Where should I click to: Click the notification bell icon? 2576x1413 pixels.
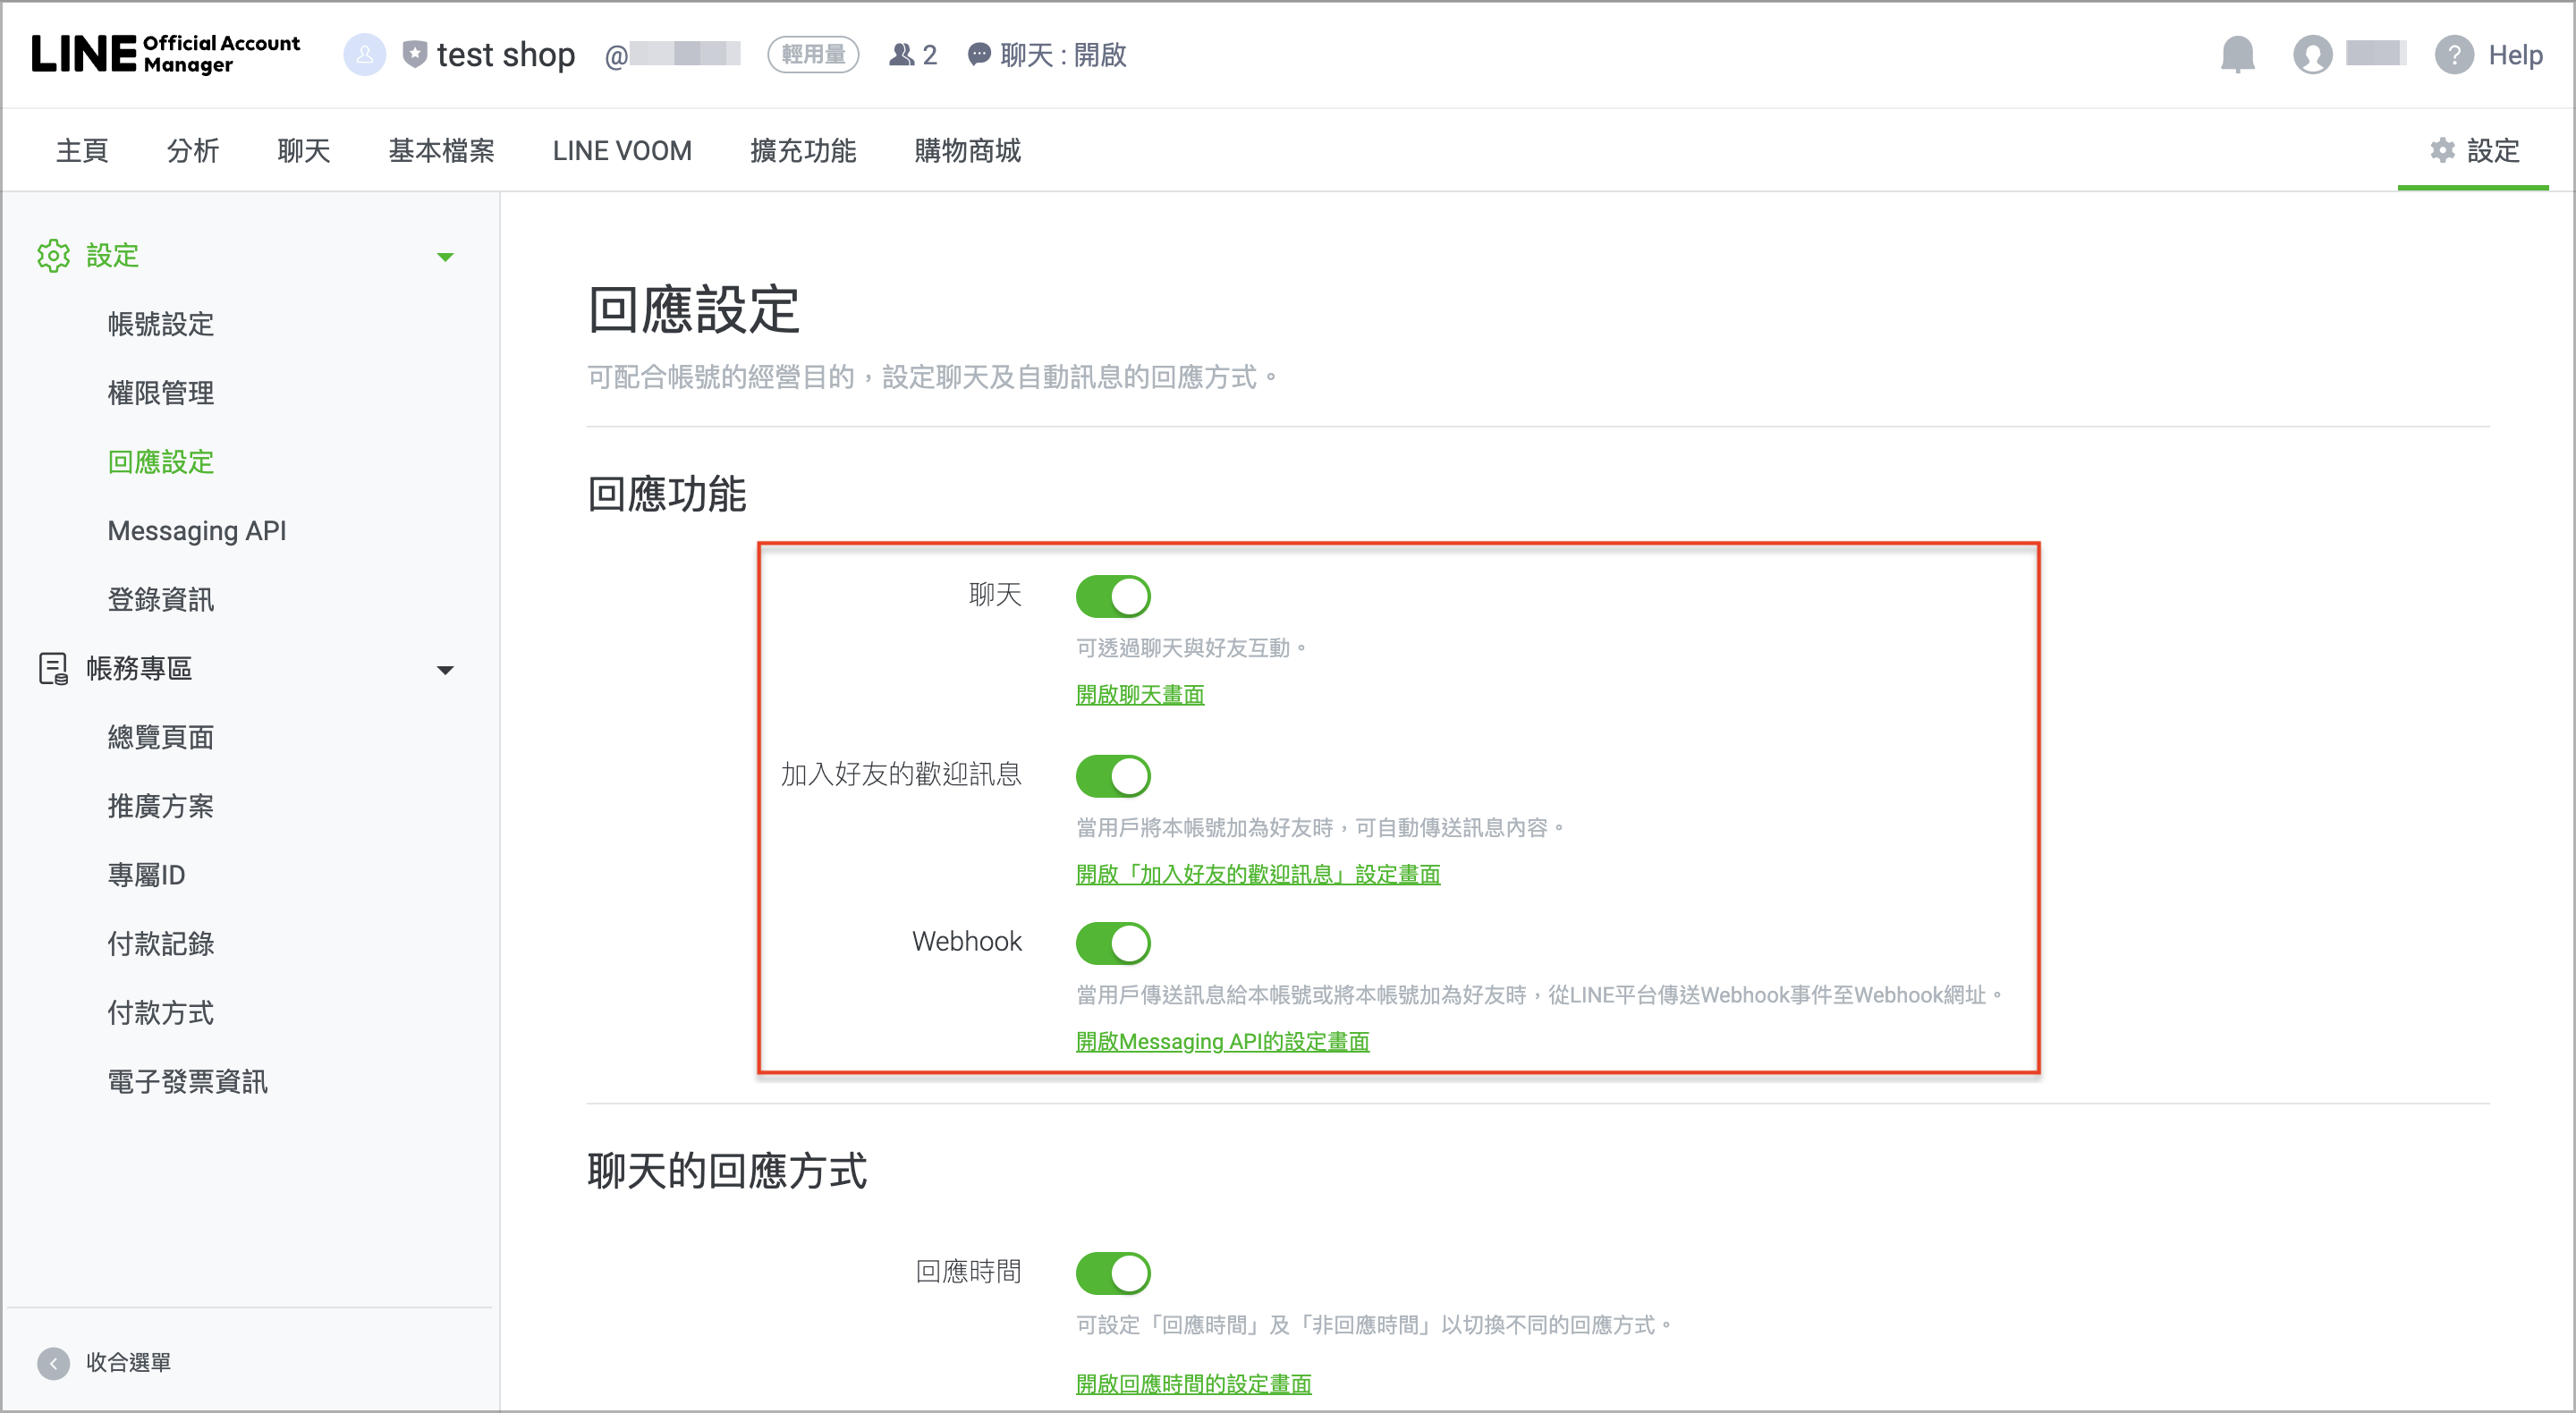[2237, 55]
